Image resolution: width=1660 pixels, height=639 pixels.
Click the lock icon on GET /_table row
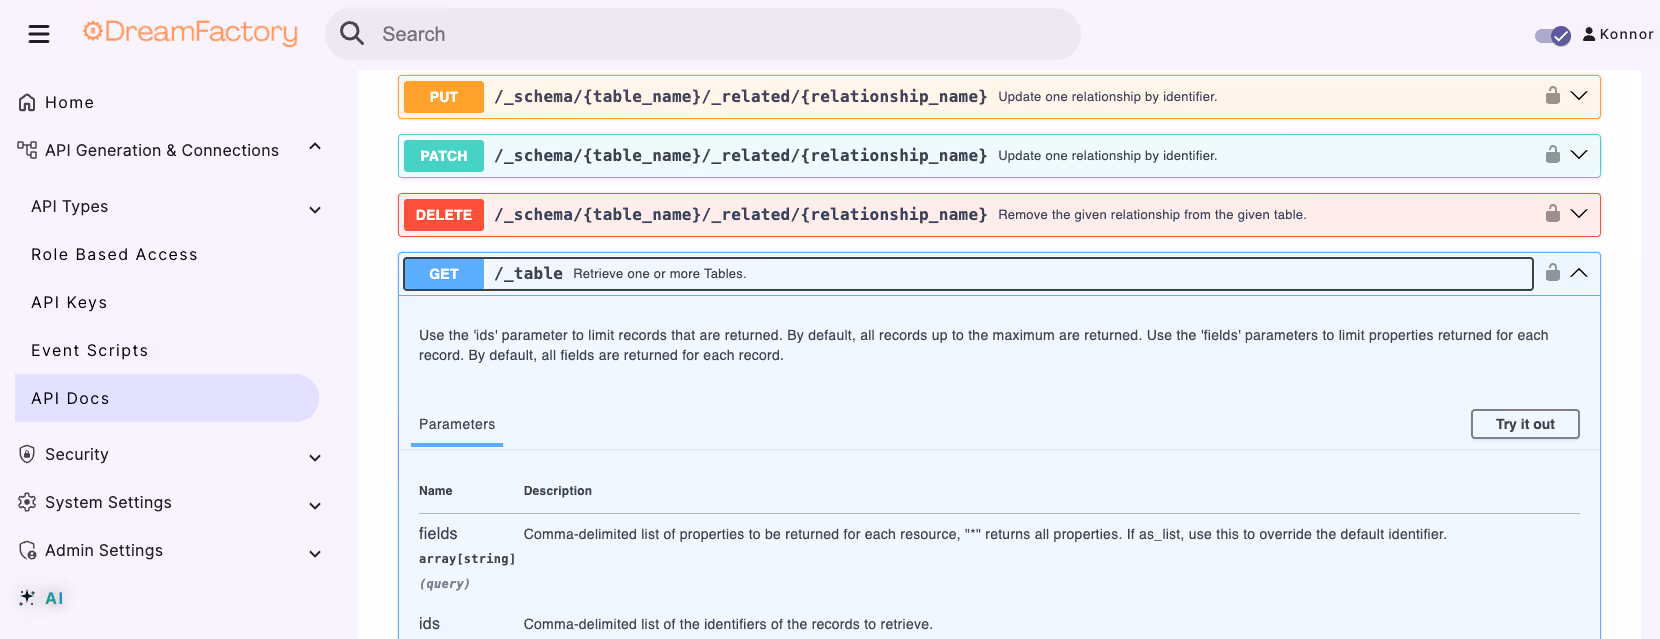click(1553, 272)
